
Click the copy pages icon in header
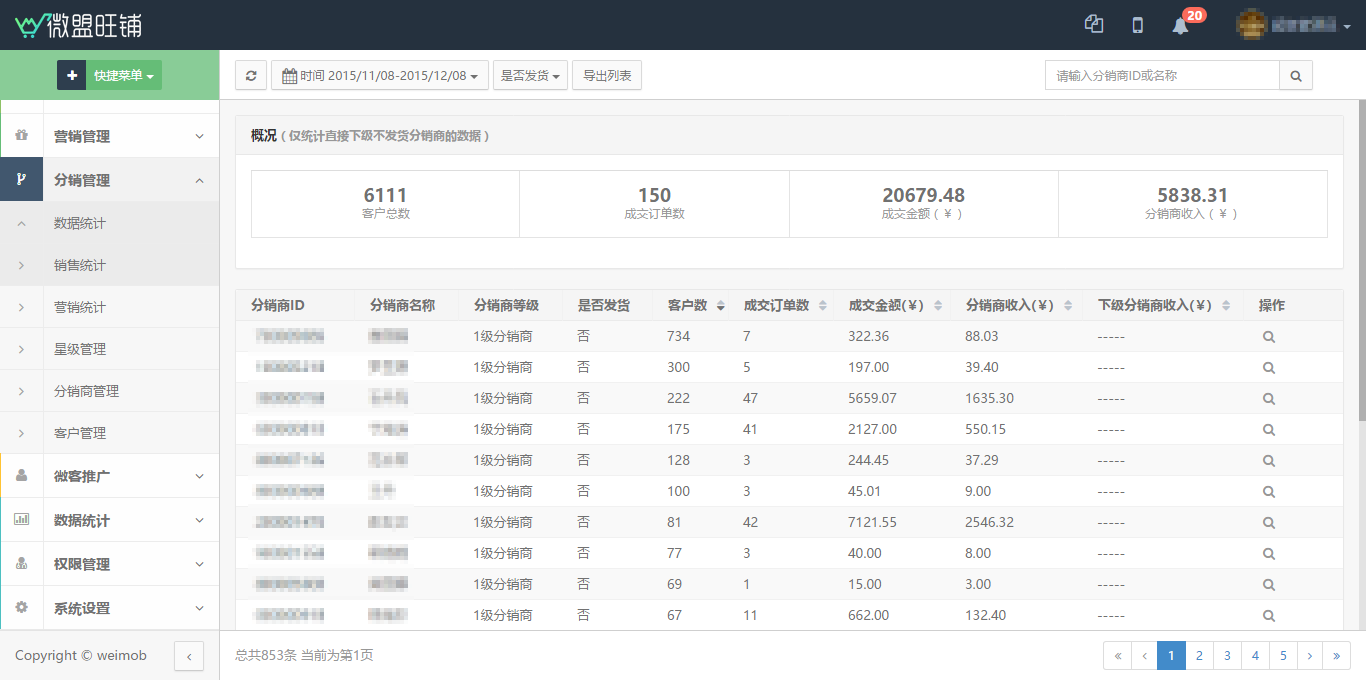coord(1094,25)
